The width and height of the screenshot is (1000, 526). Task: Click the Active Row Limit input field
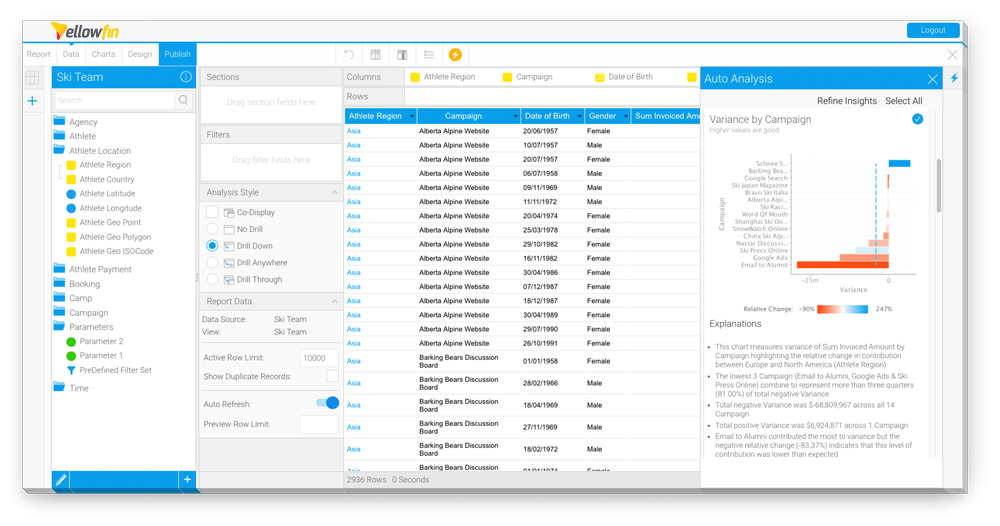click(319, 357)
